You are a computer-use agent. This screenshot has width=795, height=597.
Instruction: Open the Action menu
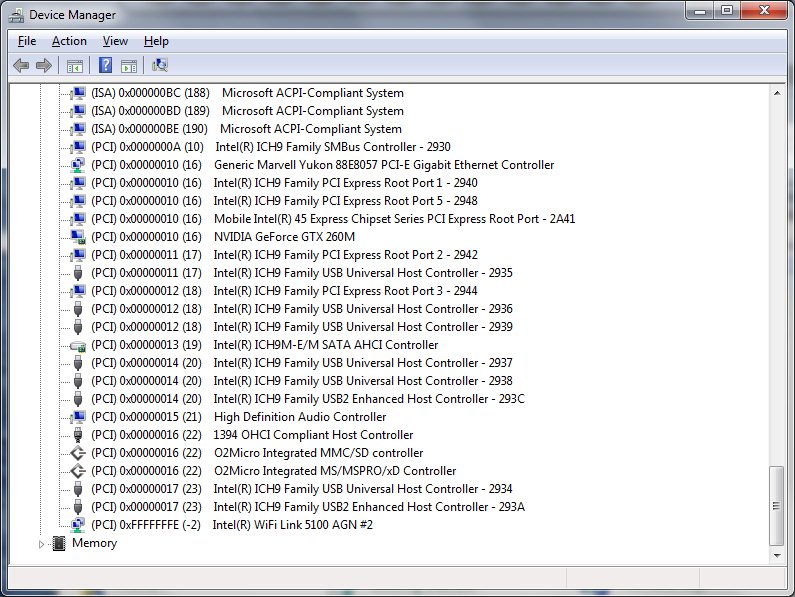point(69,41)
